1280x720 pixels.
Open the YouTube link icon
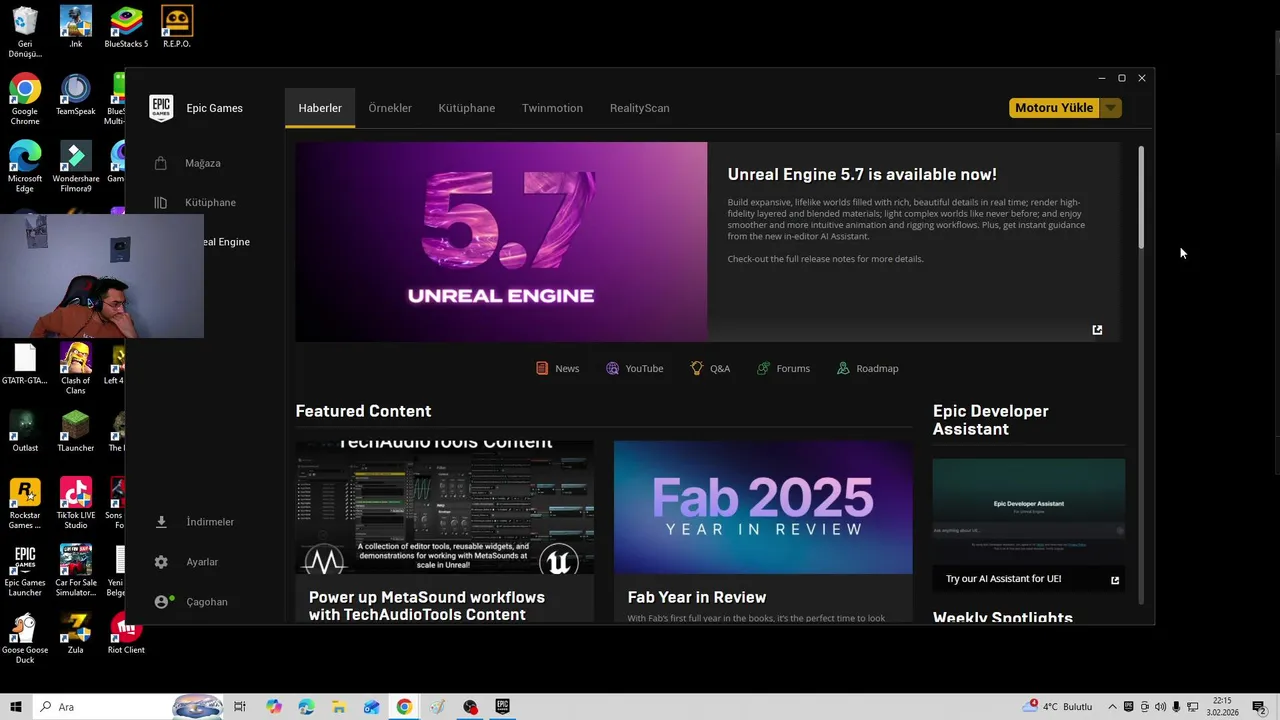point(612,368)
